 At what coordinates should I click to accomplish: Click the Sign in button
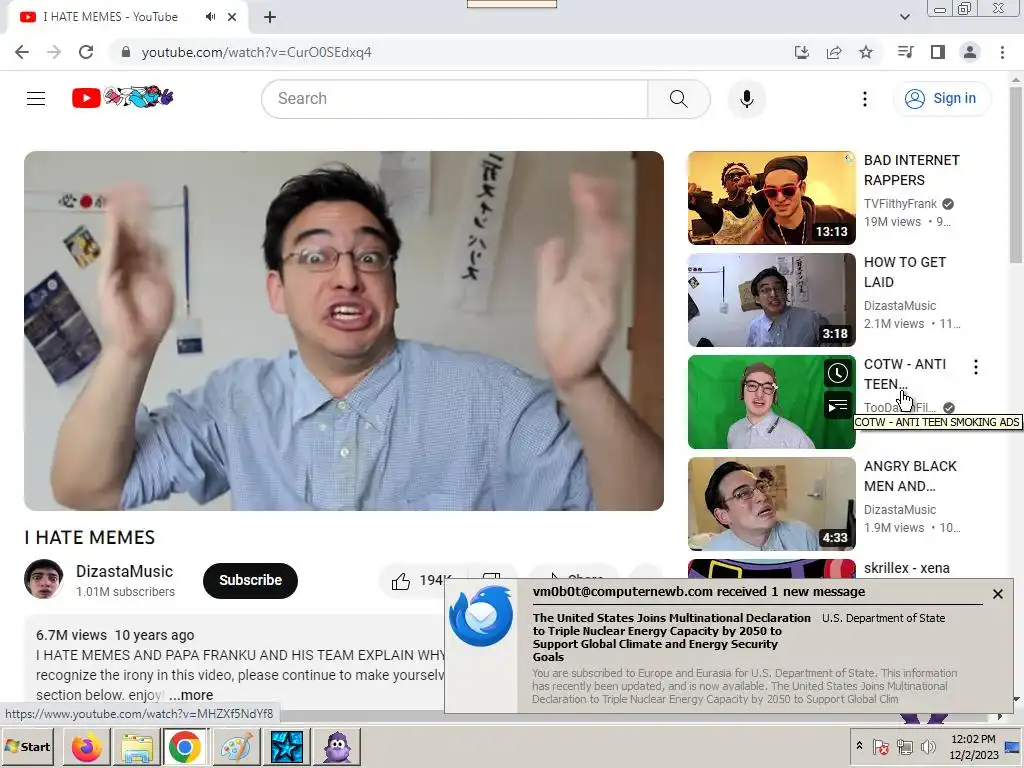coord(941,99)
